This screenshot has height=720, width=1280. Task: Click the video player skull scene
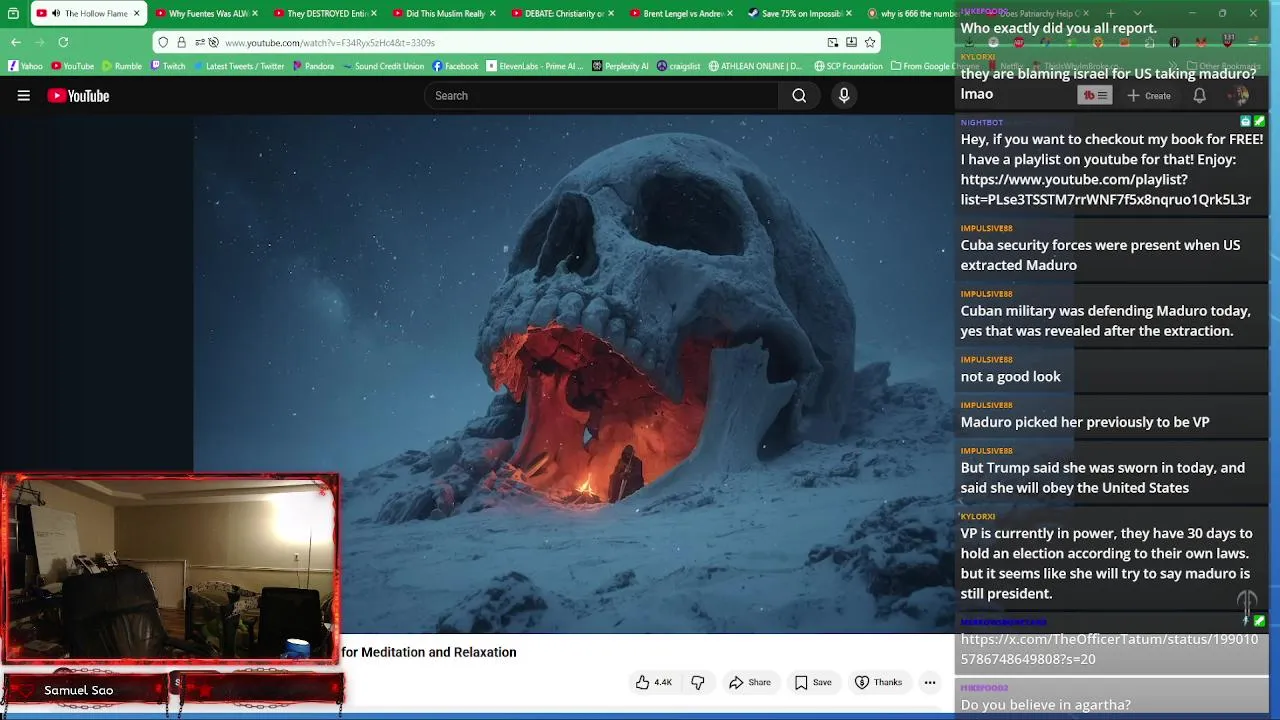(x=574, y=374)
